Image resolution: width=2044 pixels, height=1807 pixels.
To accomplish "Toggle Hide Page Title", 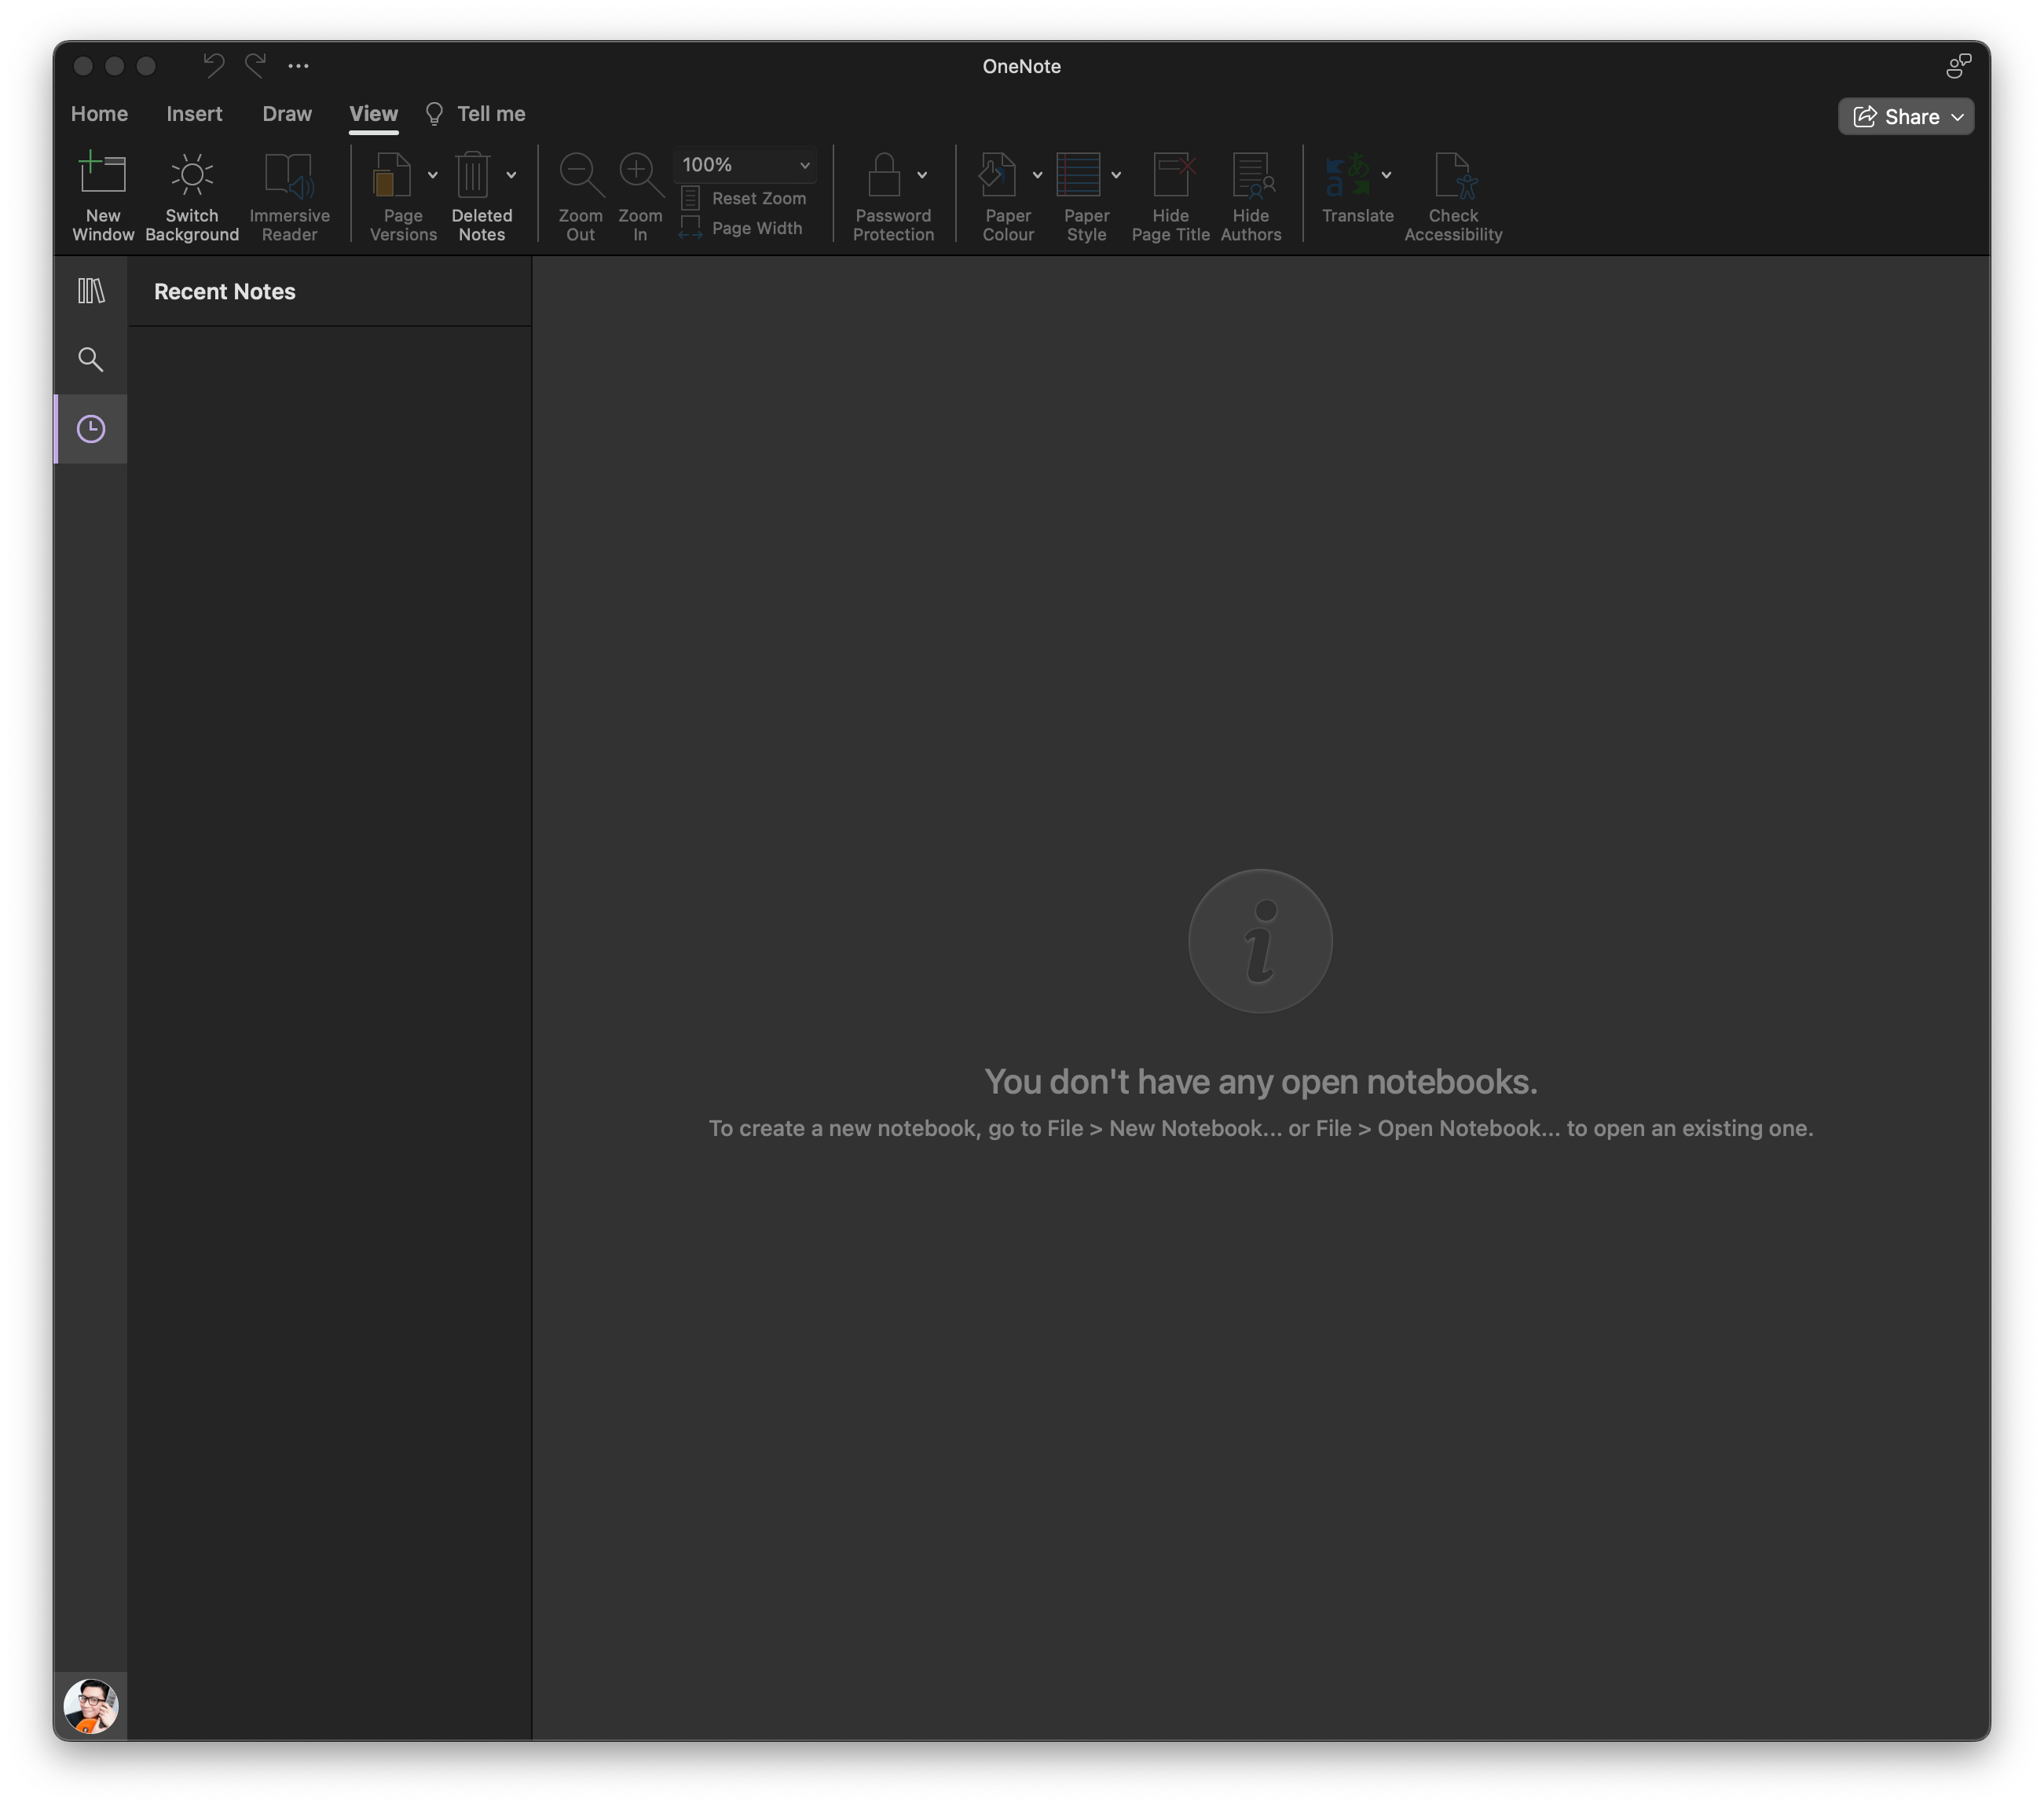I will 1171,175.
